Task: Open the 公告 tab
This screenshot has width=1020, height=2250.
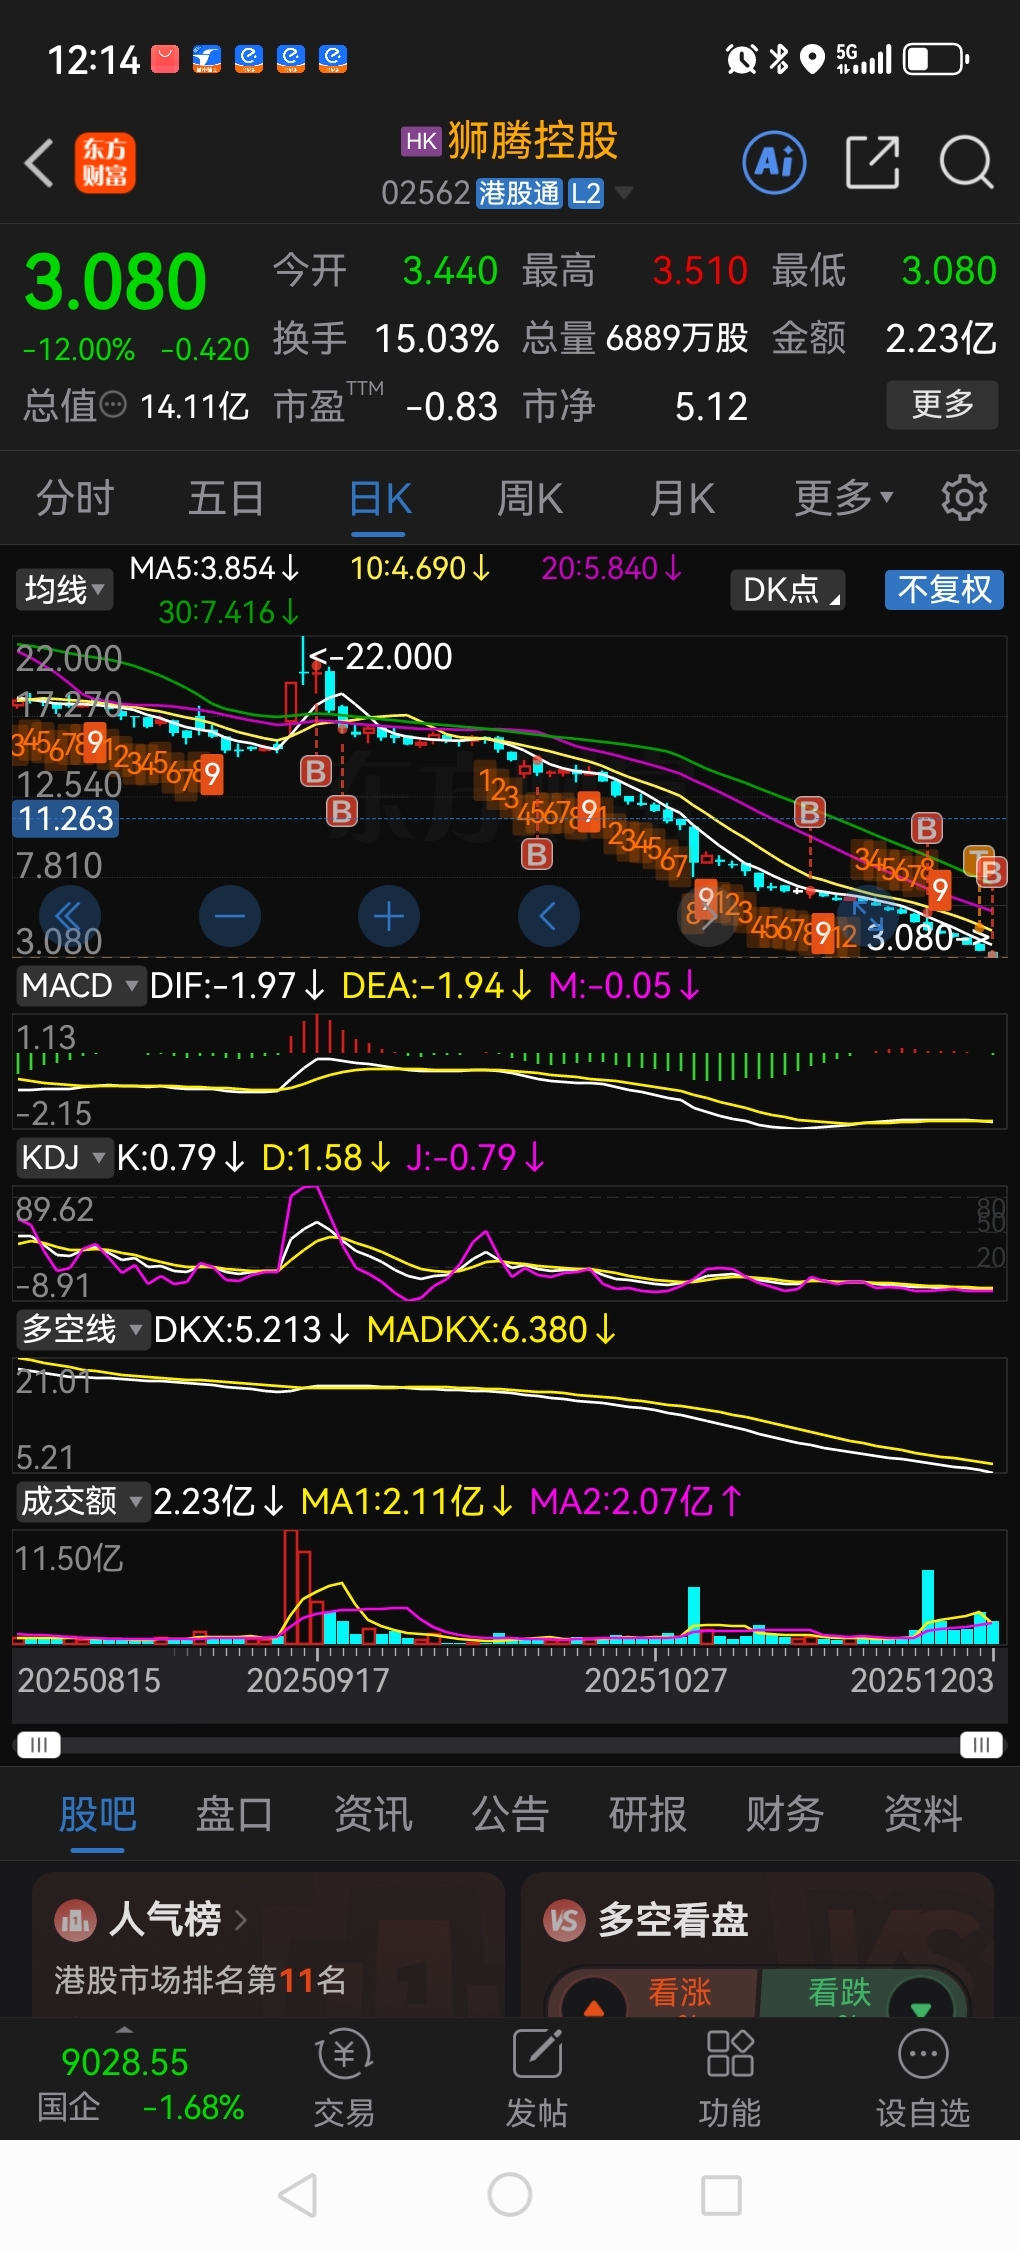Action: tap(510, 1813)
